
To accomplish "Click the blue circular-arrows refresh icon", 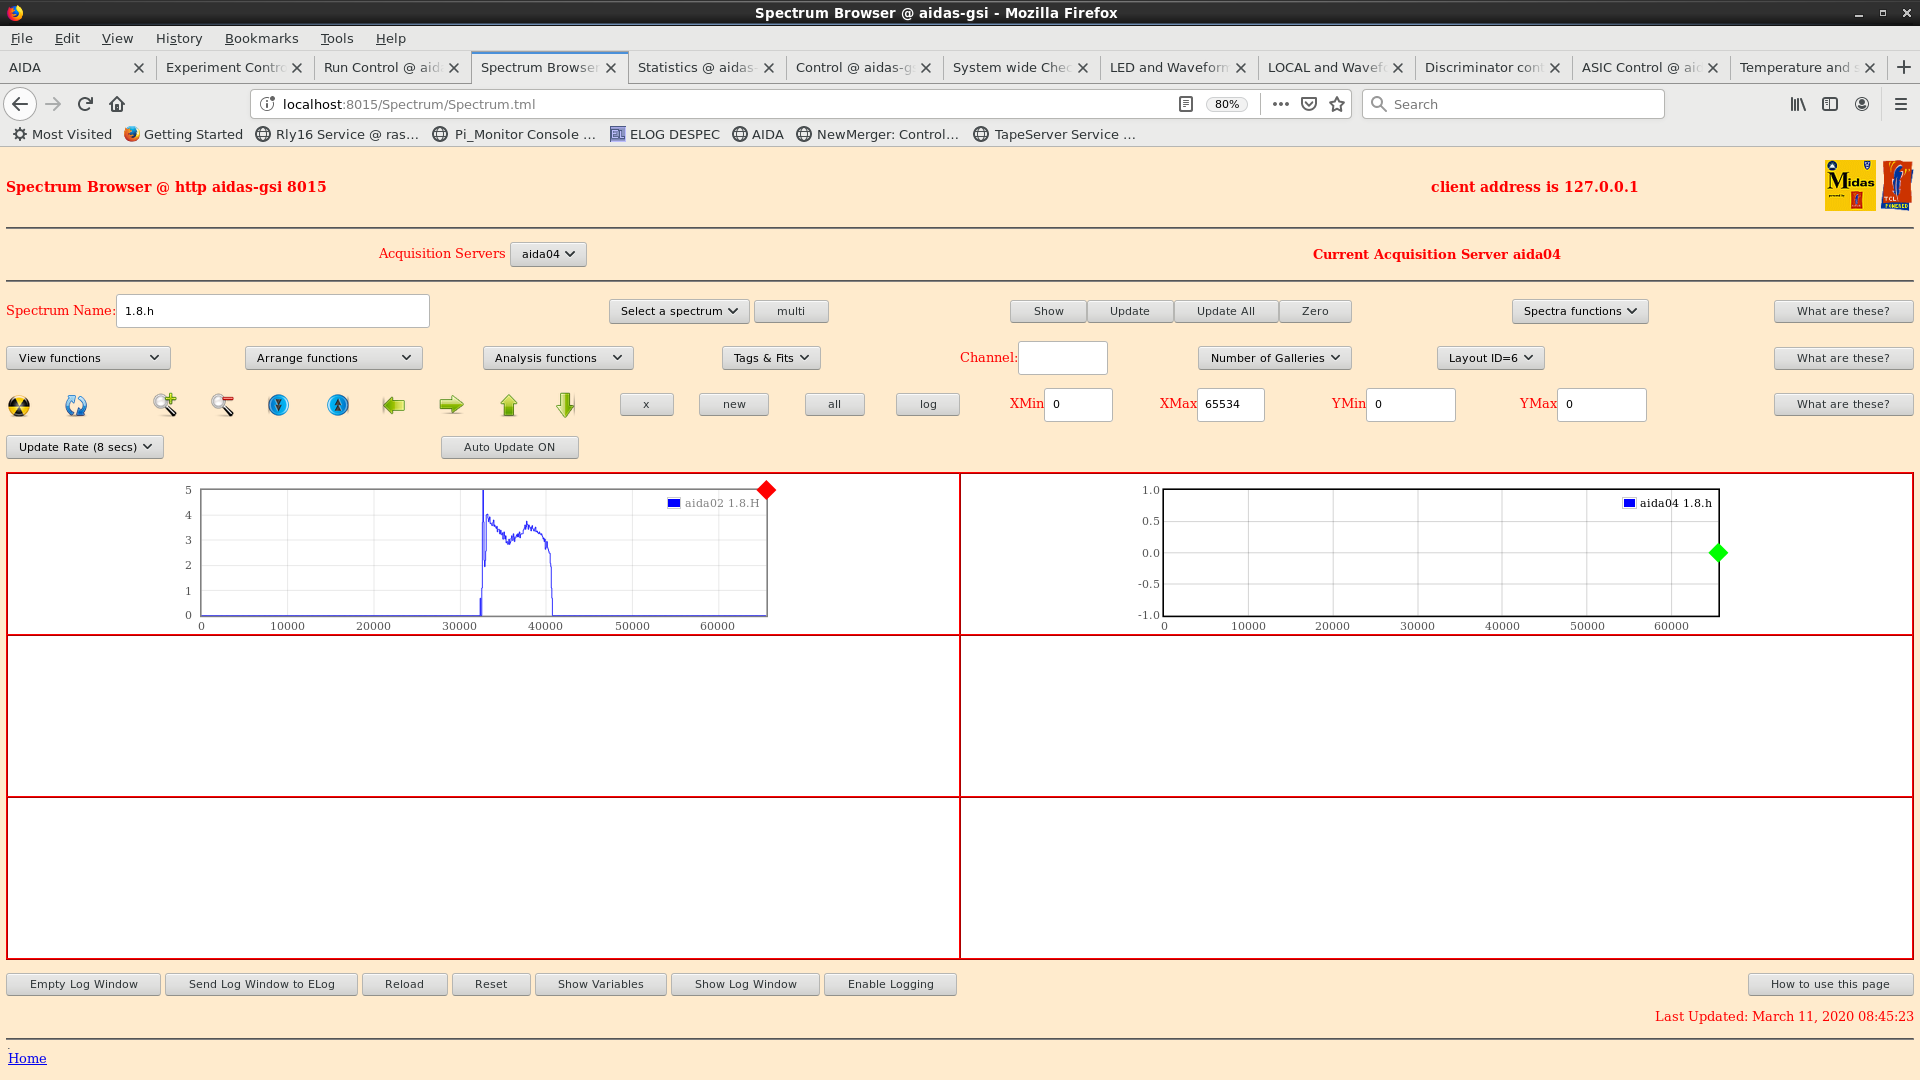I will click(x=76, y=405).
